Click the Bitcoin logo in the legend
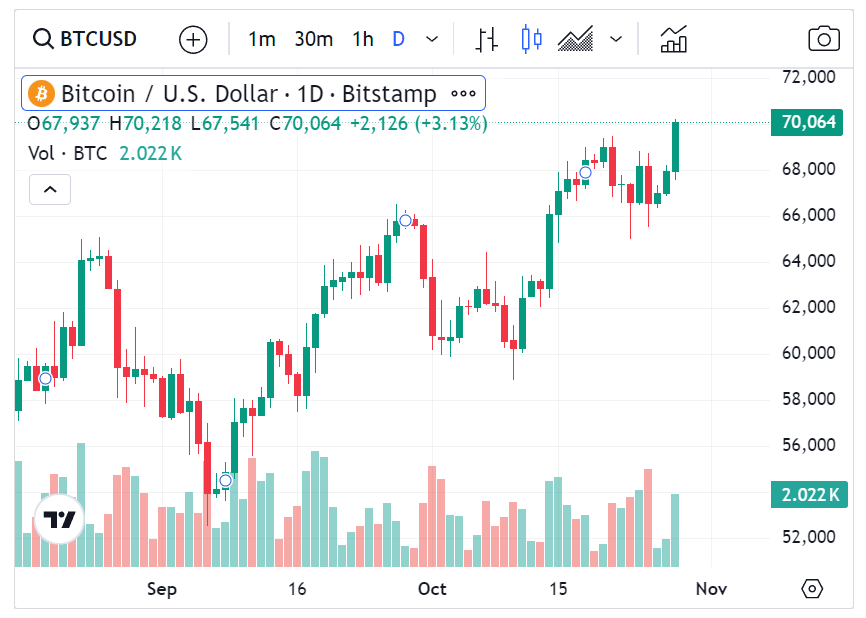The height and width of the screenshot is (618, 866). tap(40, 94)
